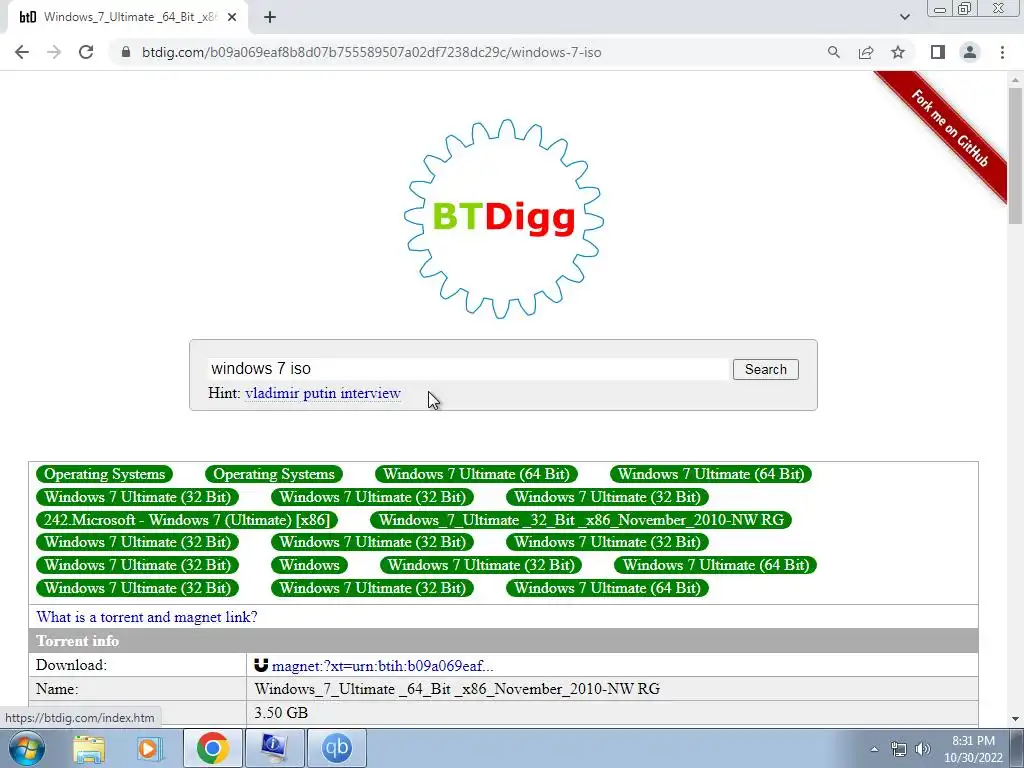Open qBittorrent from the taskbar
The width and height of the screenshot is (1024, 768).
(x=336, y=748)
